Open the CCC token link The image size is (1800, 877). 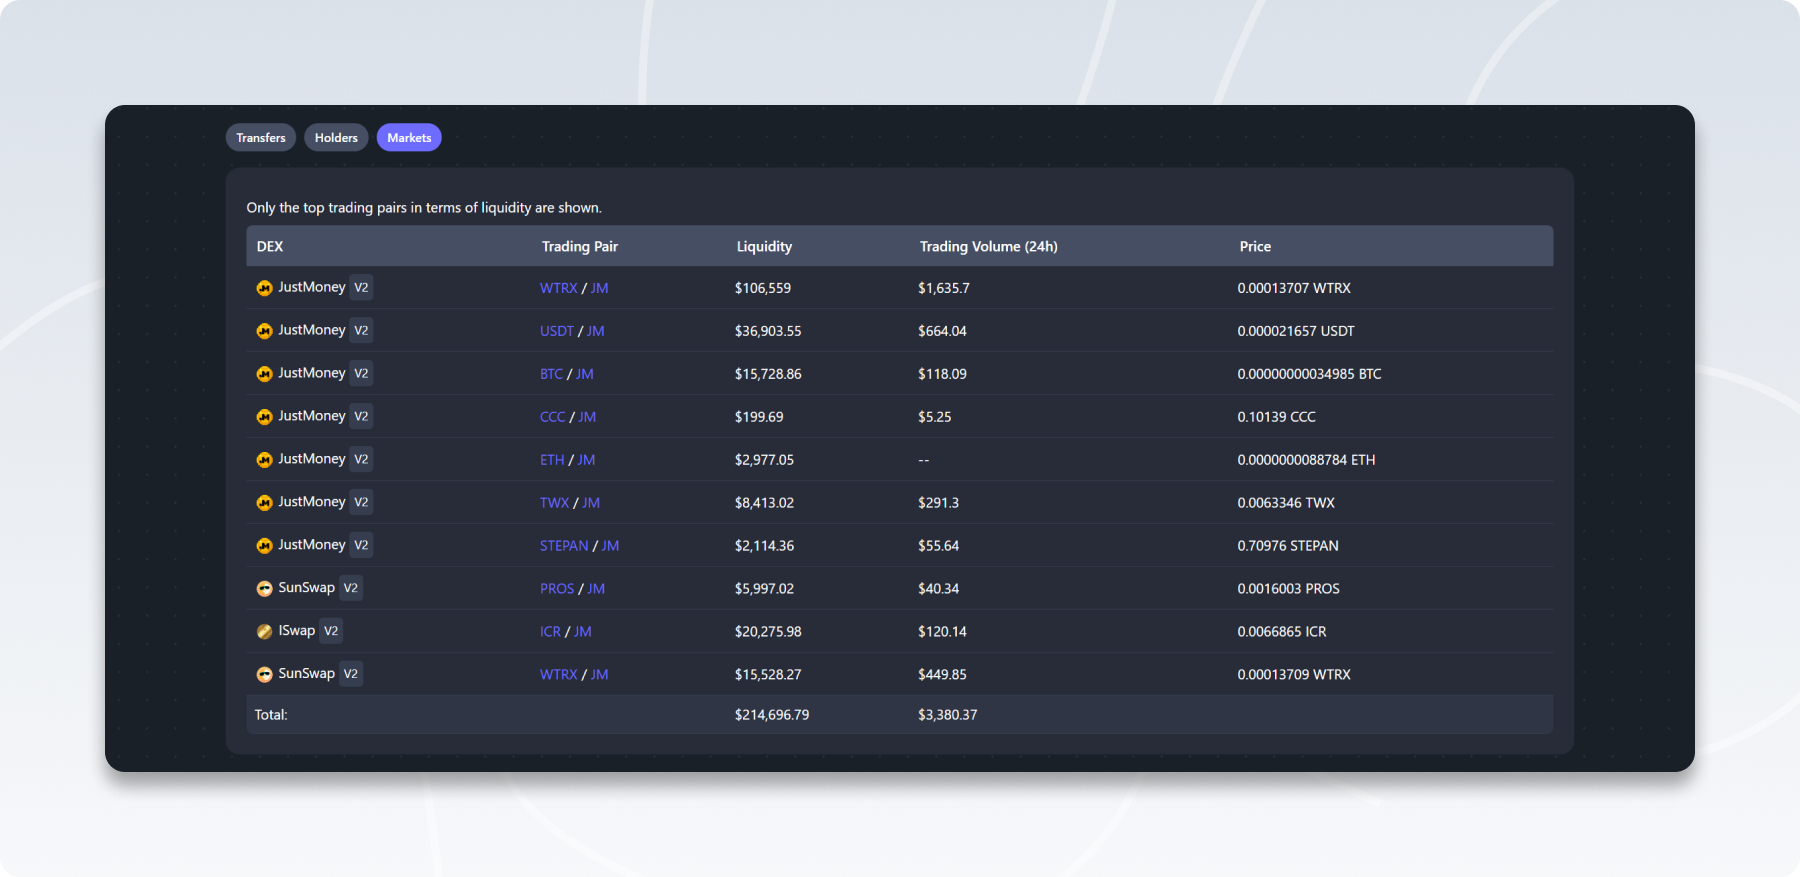point(553,417)
